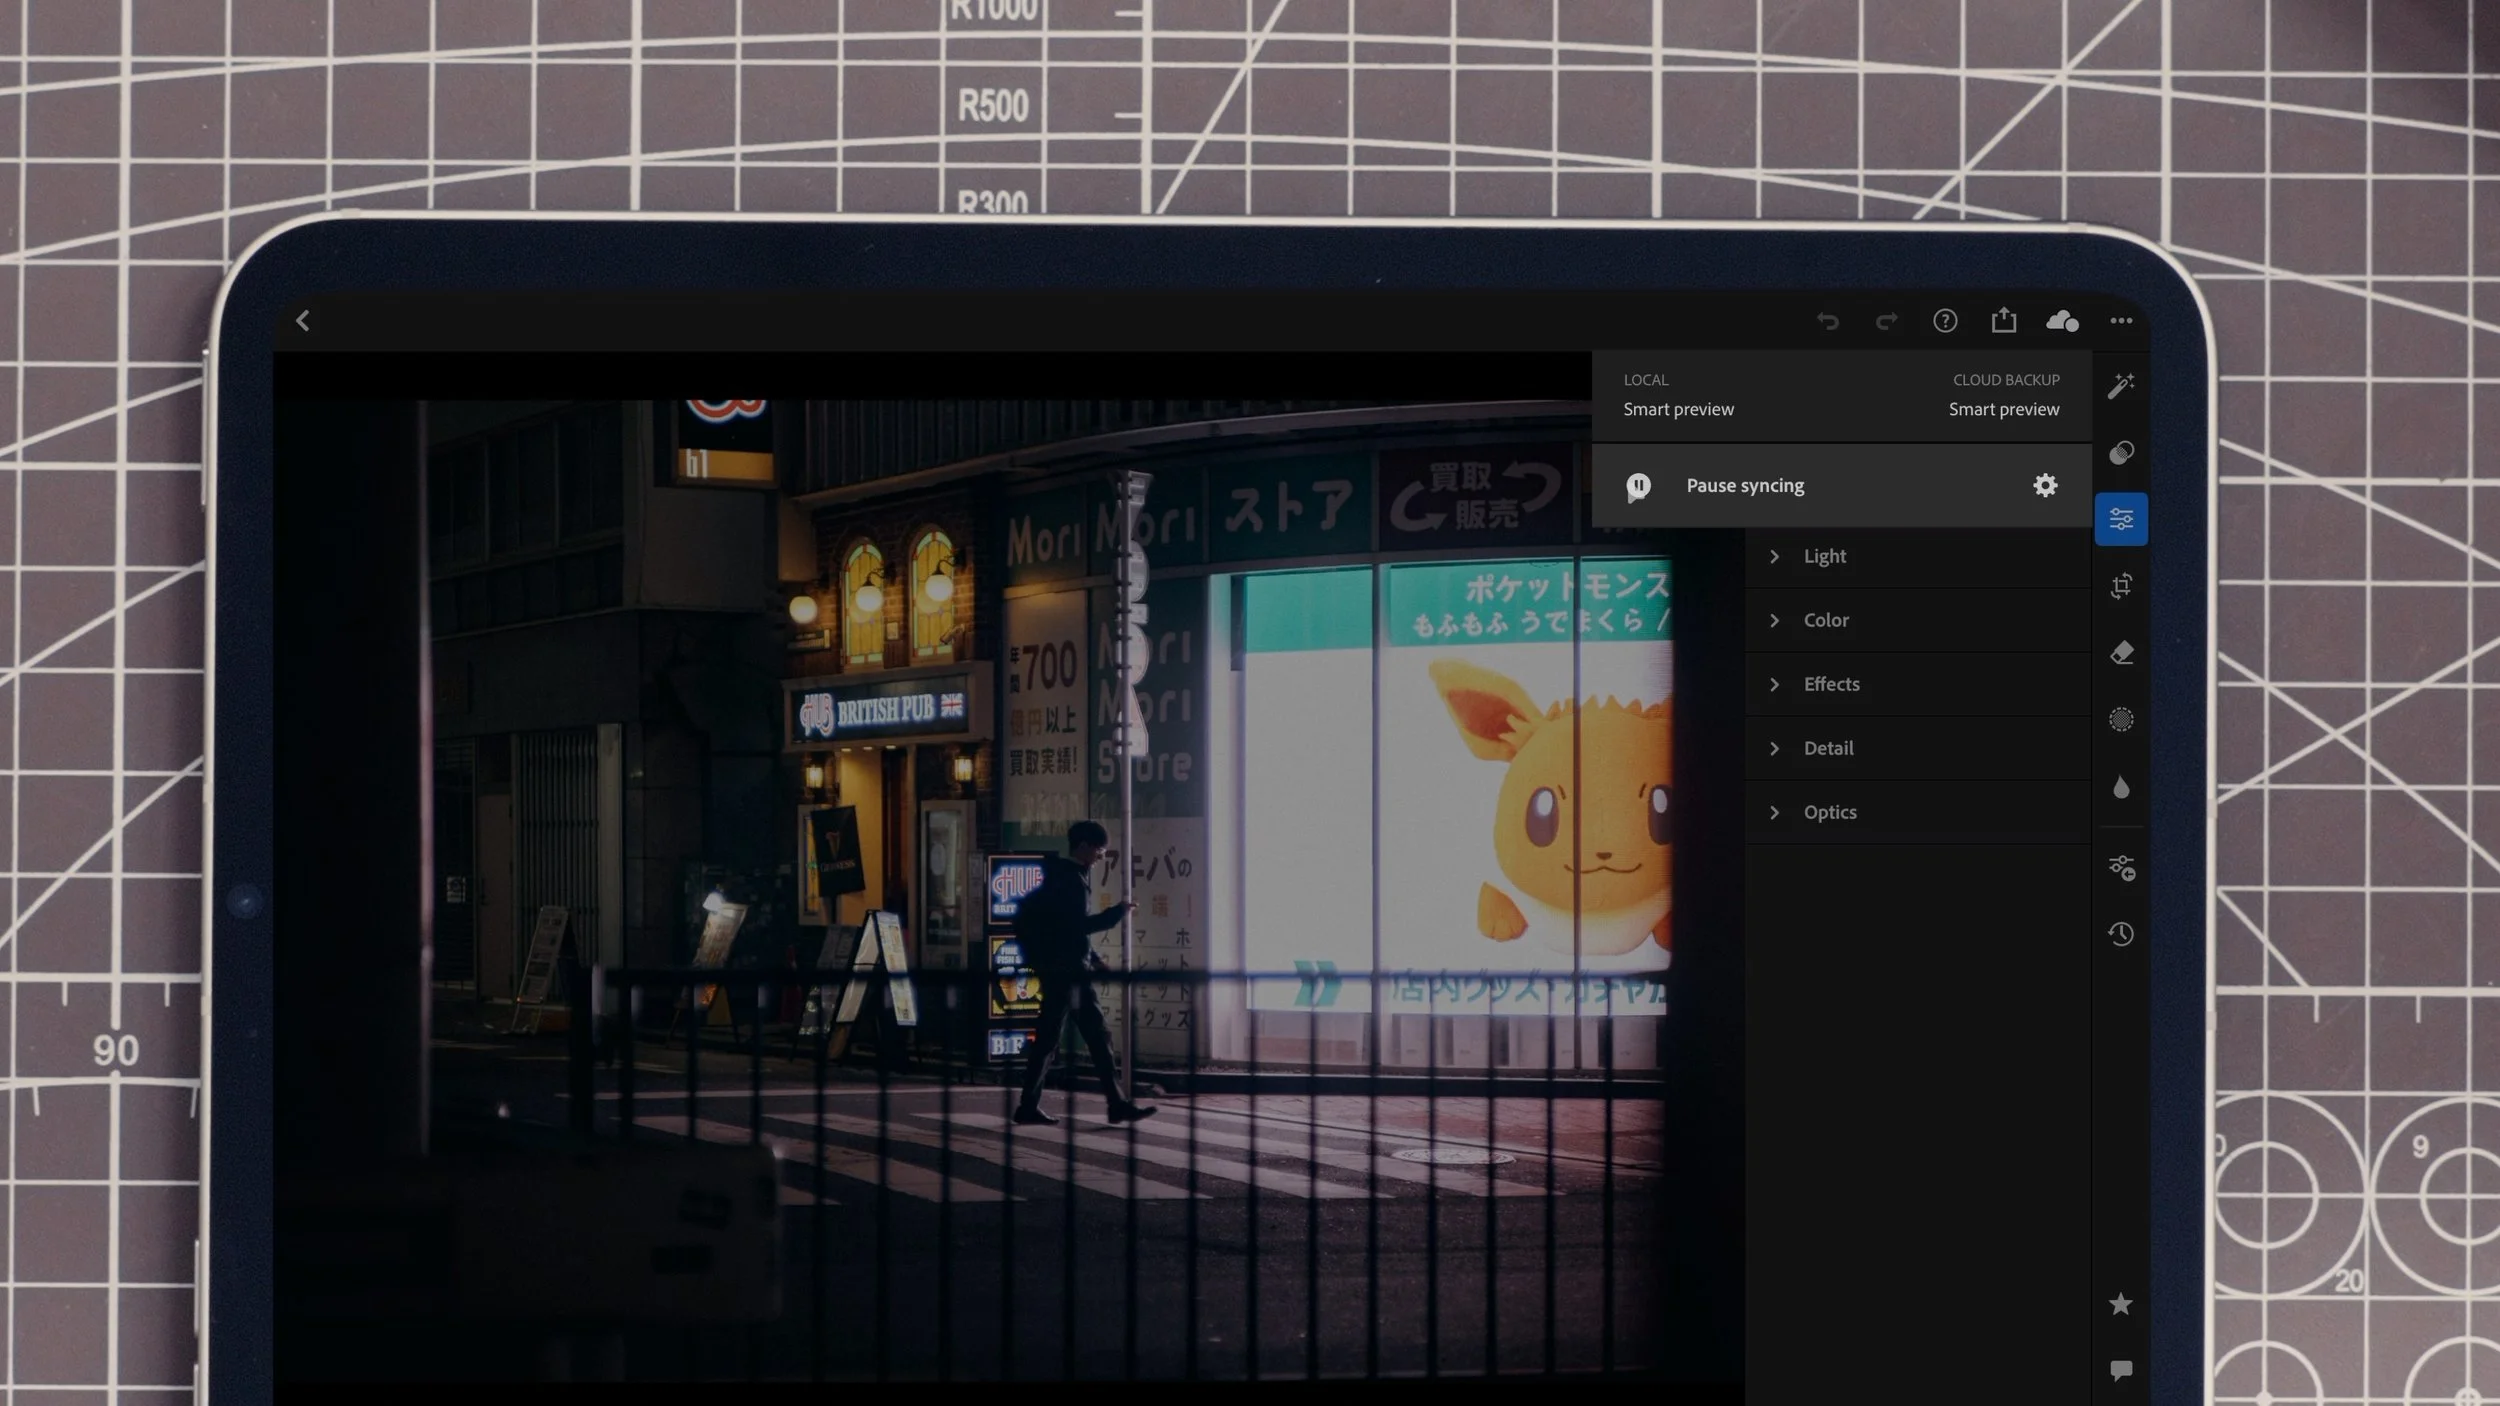Tap the CLOUD BACKUP Smart preview status text

[x=2004, y=409]
